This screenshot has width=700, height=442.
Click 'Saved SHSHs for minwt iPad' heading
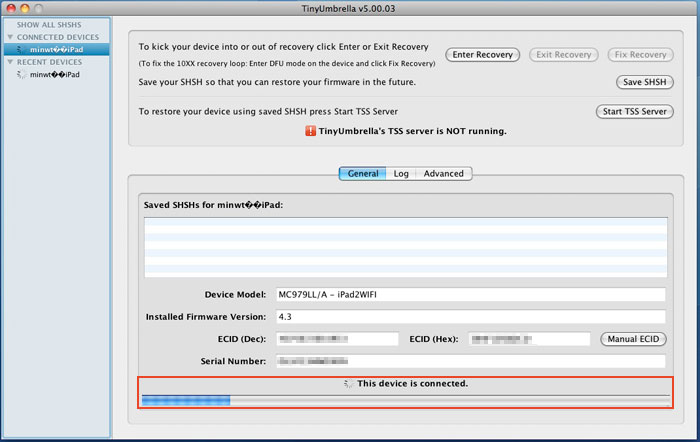click(x=213, y=205)
